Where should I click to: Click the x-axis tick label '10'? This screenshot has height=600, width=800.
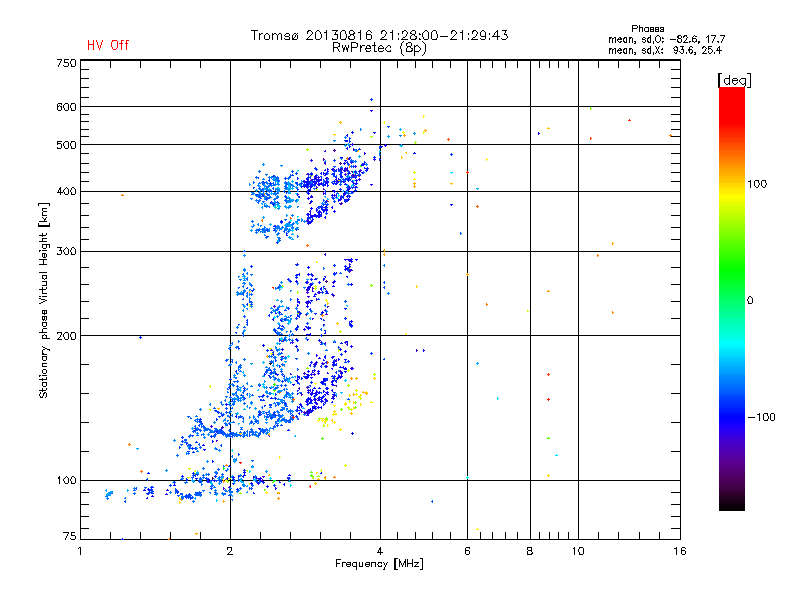(x=578, y=551)
